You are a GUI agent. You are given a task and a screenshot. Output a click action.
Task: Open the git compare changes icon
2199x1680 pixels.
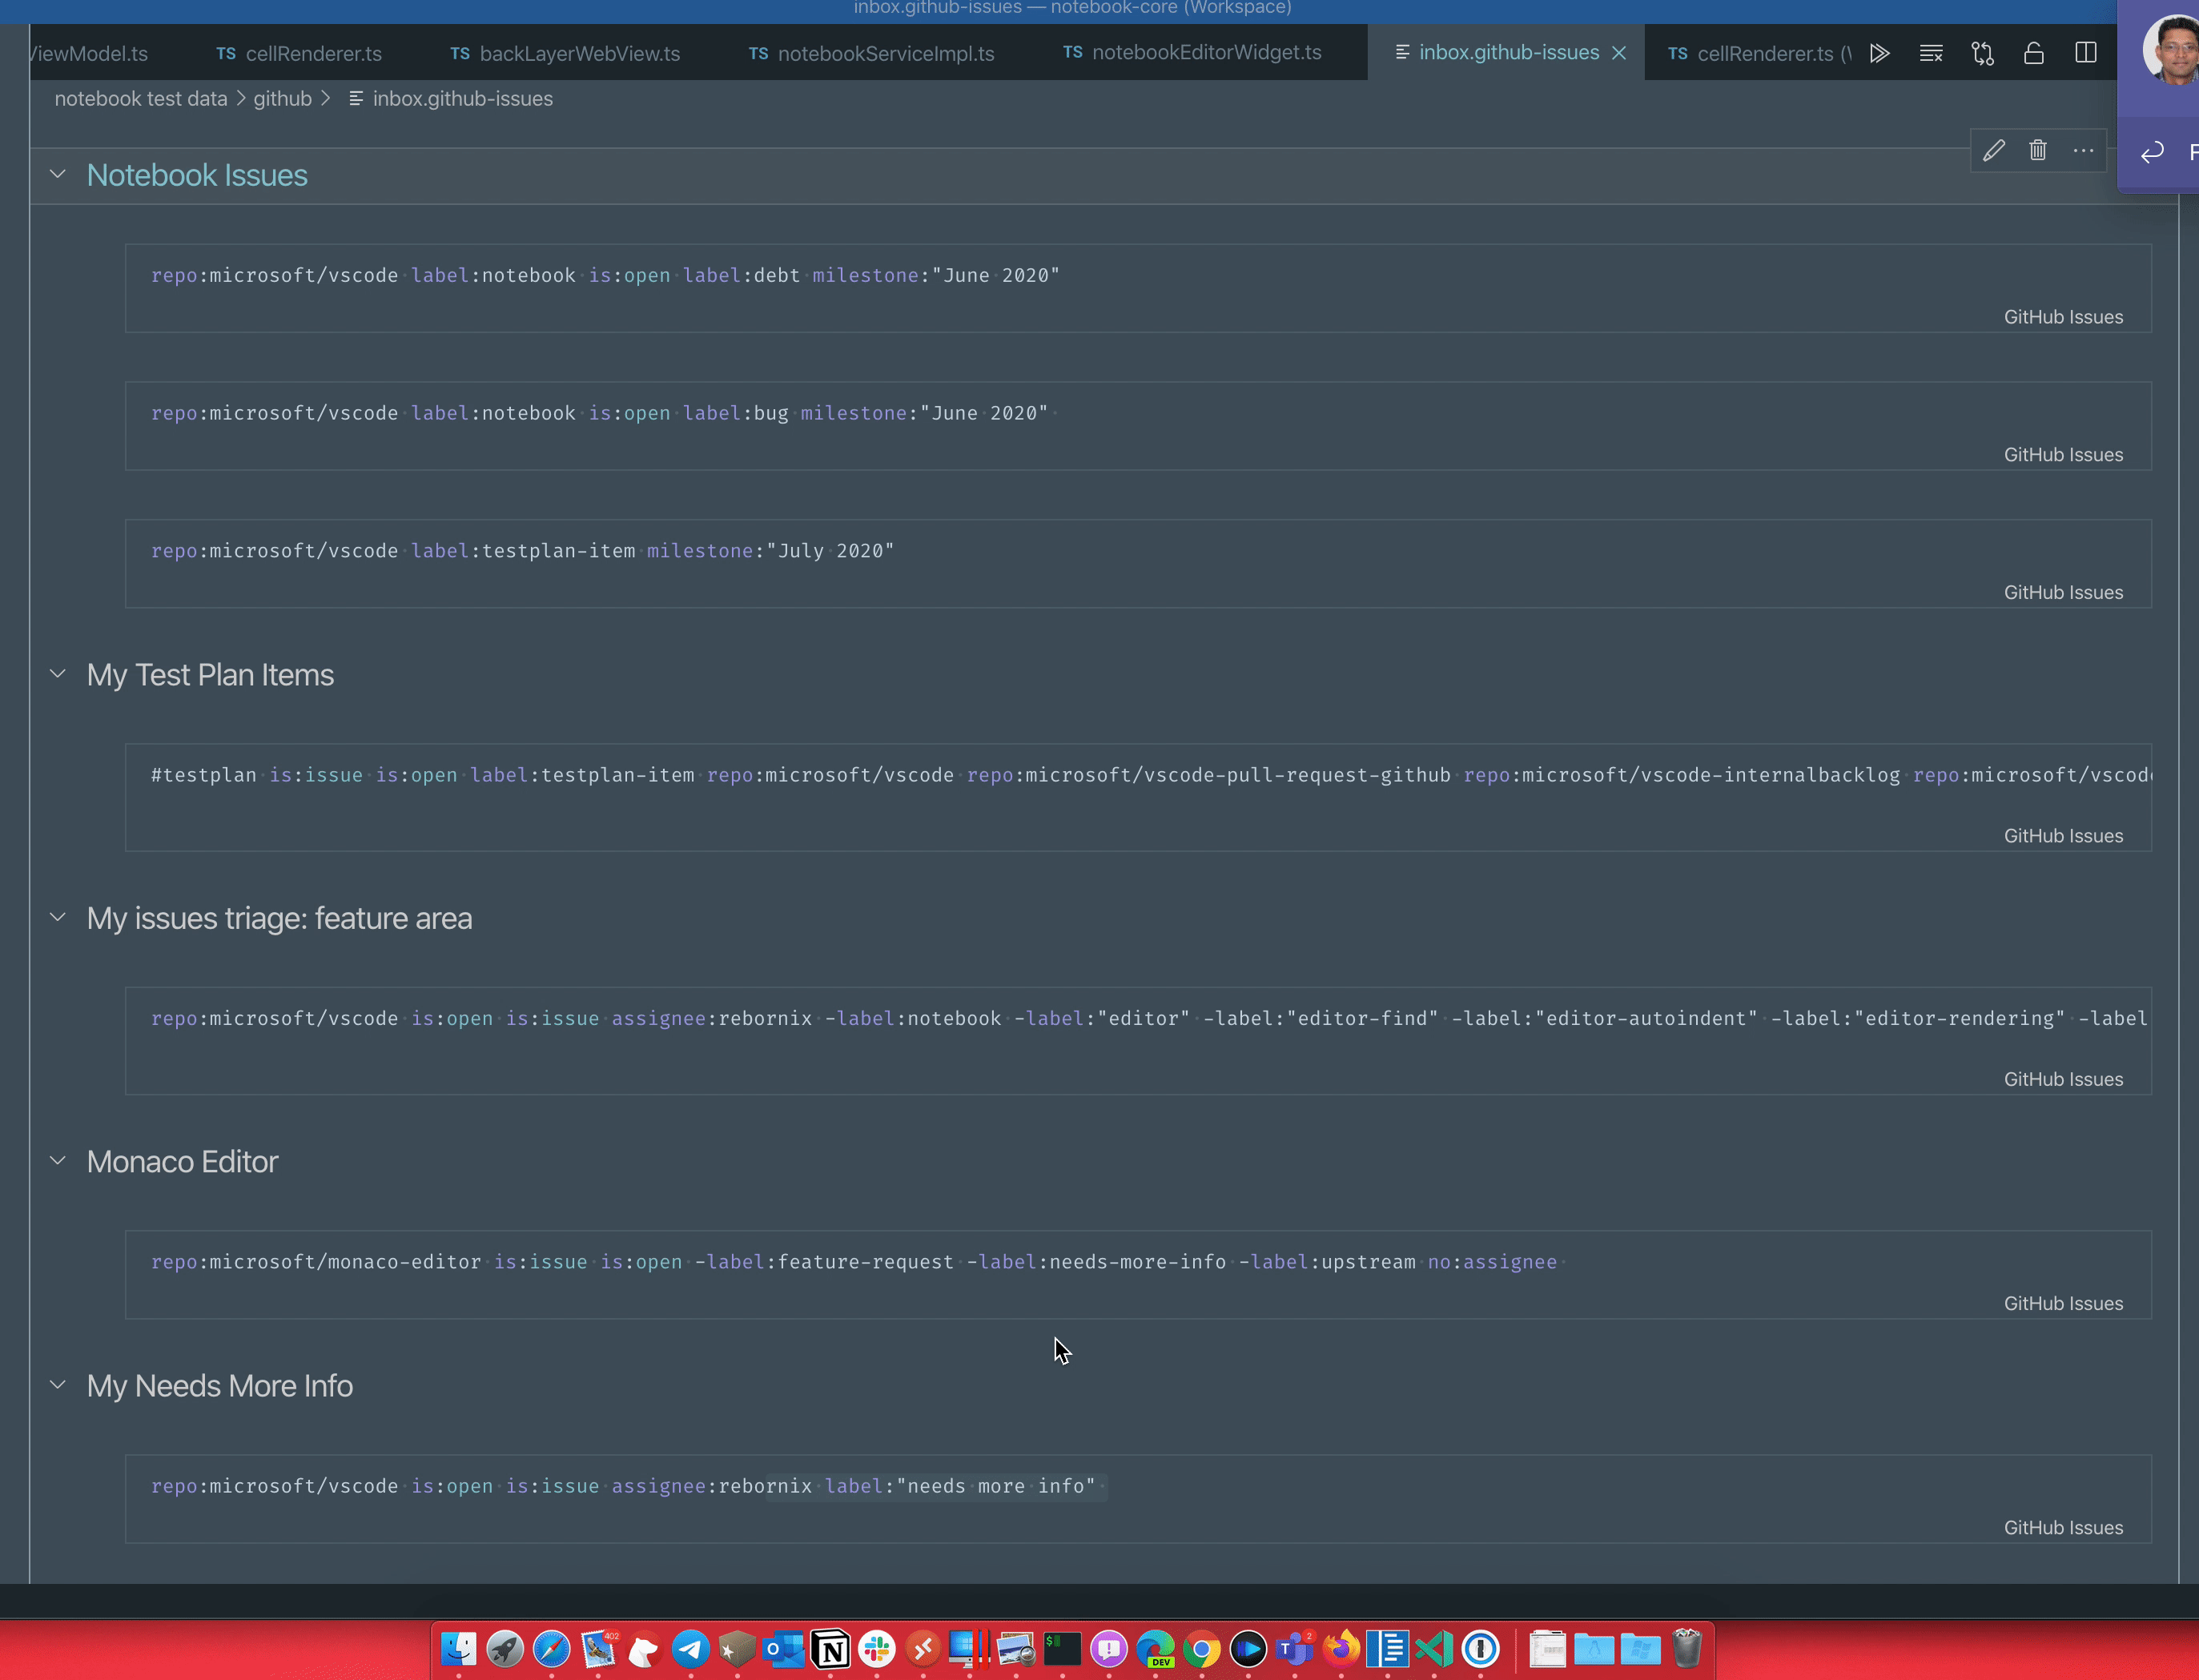tap(1982, 53)
